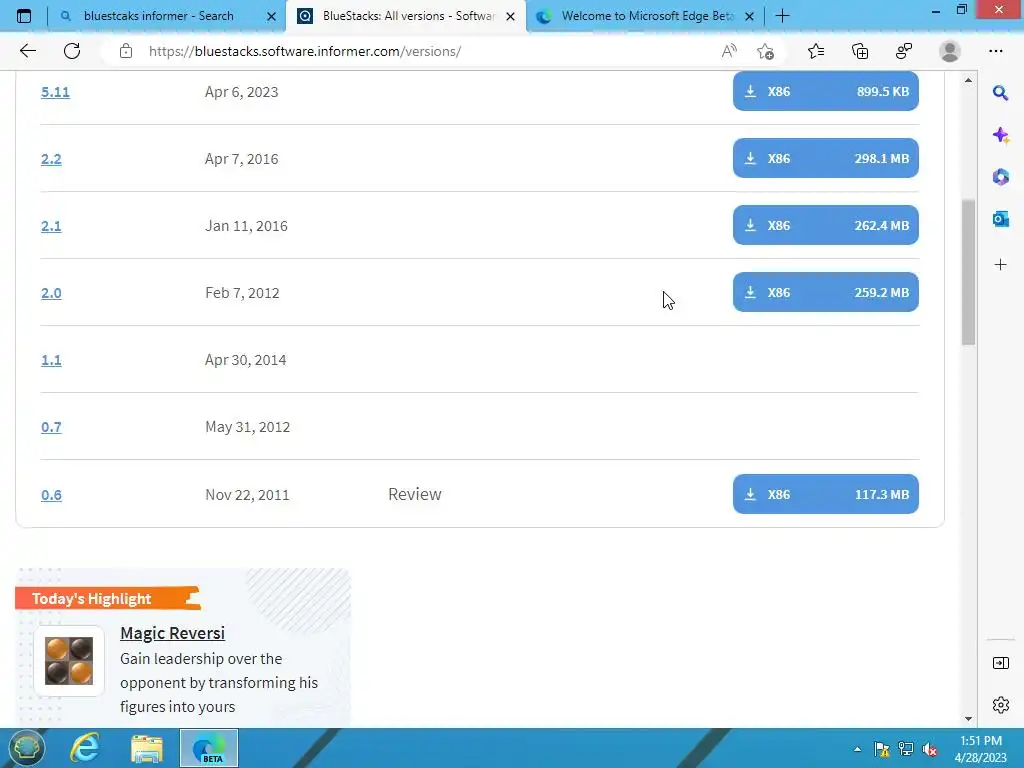Download X86 262.4 MB for version 2.1
1024x768 pixels.
coord(825,225)
